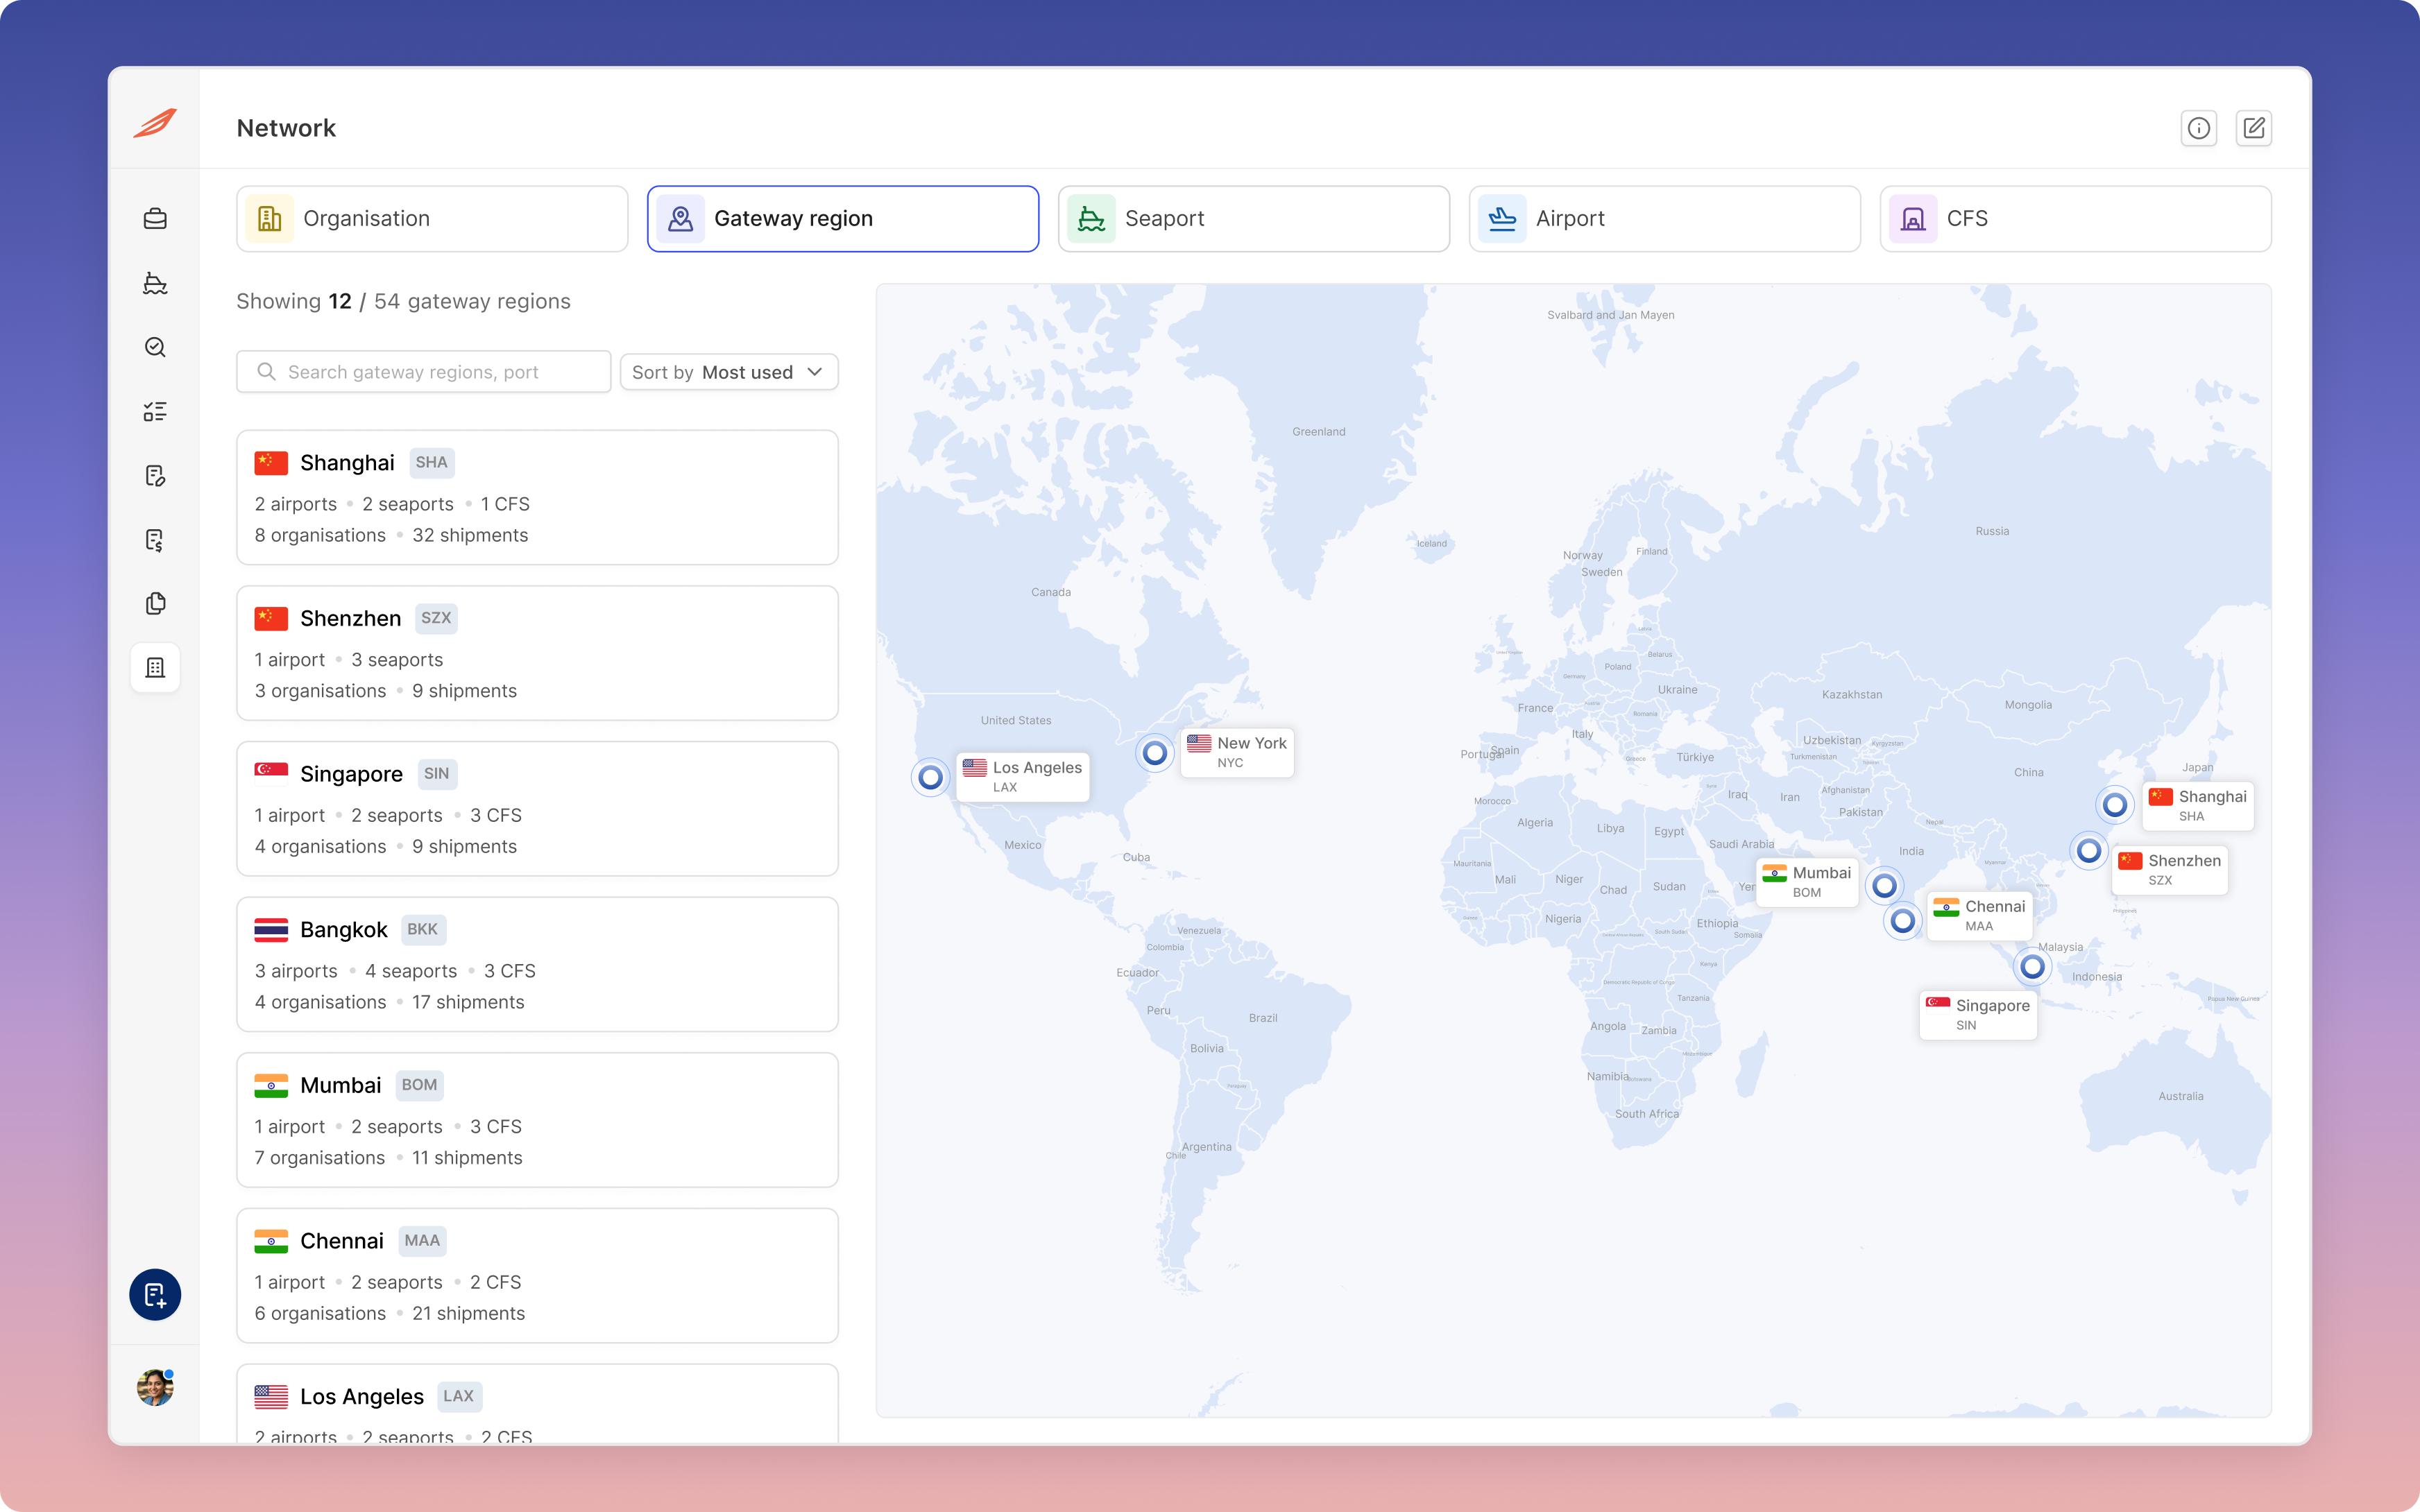Open the copy documents sidebar icon
Screen dimensions: 2420x1512
(155, 603)
